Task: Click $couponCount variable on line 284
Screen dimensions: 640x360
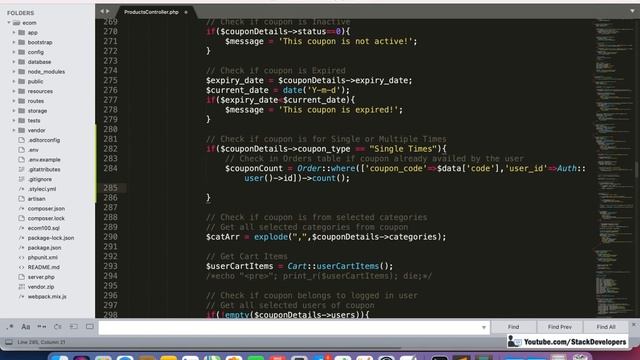Action: (254, 169)
